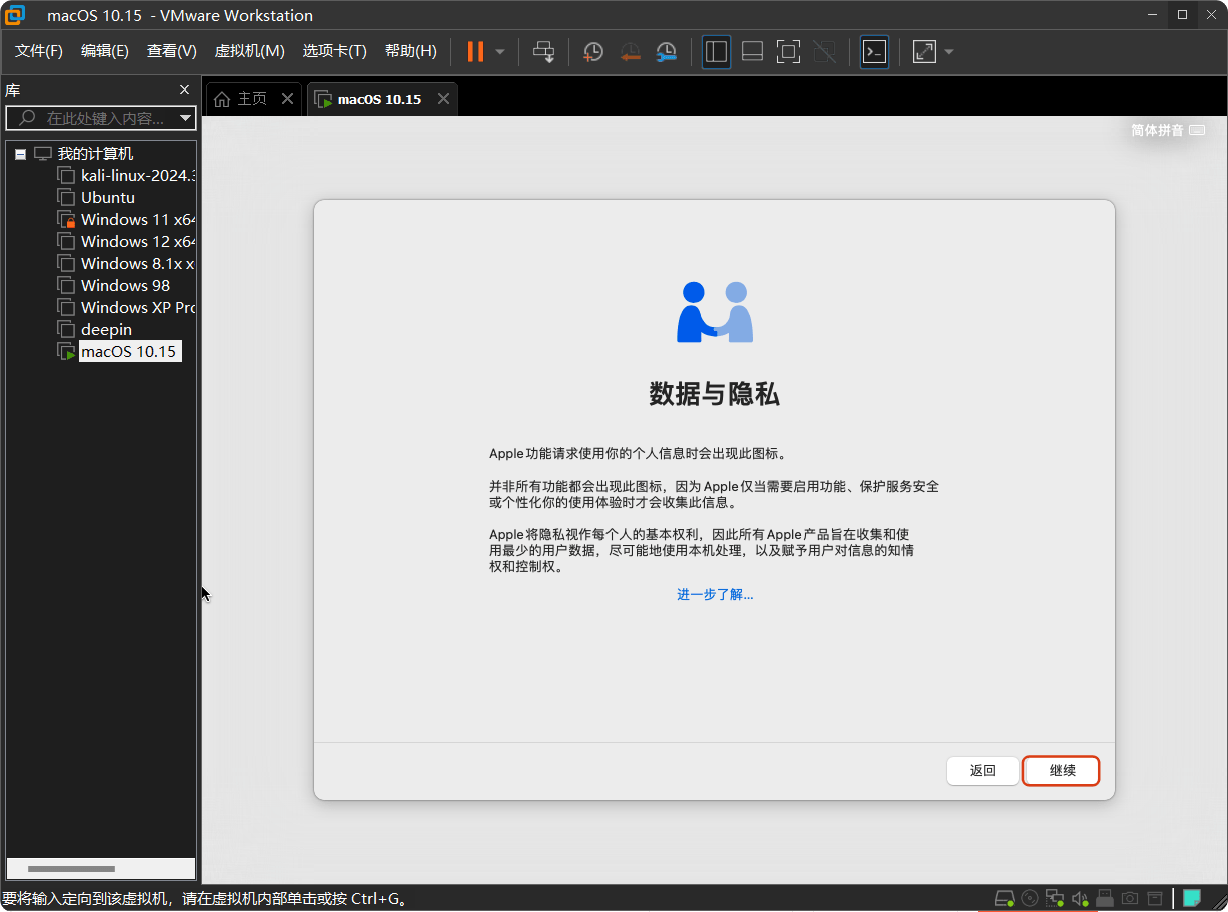1228x912 pixels.
Task: Toggle the library sidebar visibility
Action: [x=716, y=51]
